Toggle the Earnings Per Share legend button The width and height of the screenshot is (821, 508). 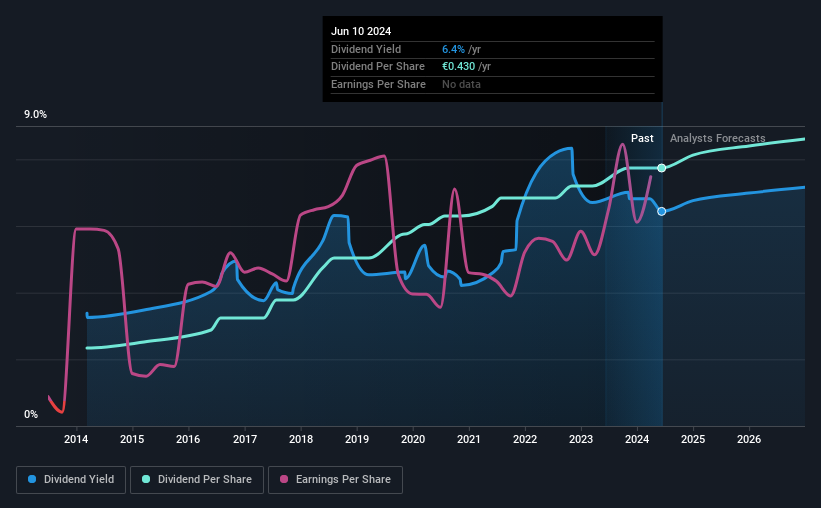[336, 480]
